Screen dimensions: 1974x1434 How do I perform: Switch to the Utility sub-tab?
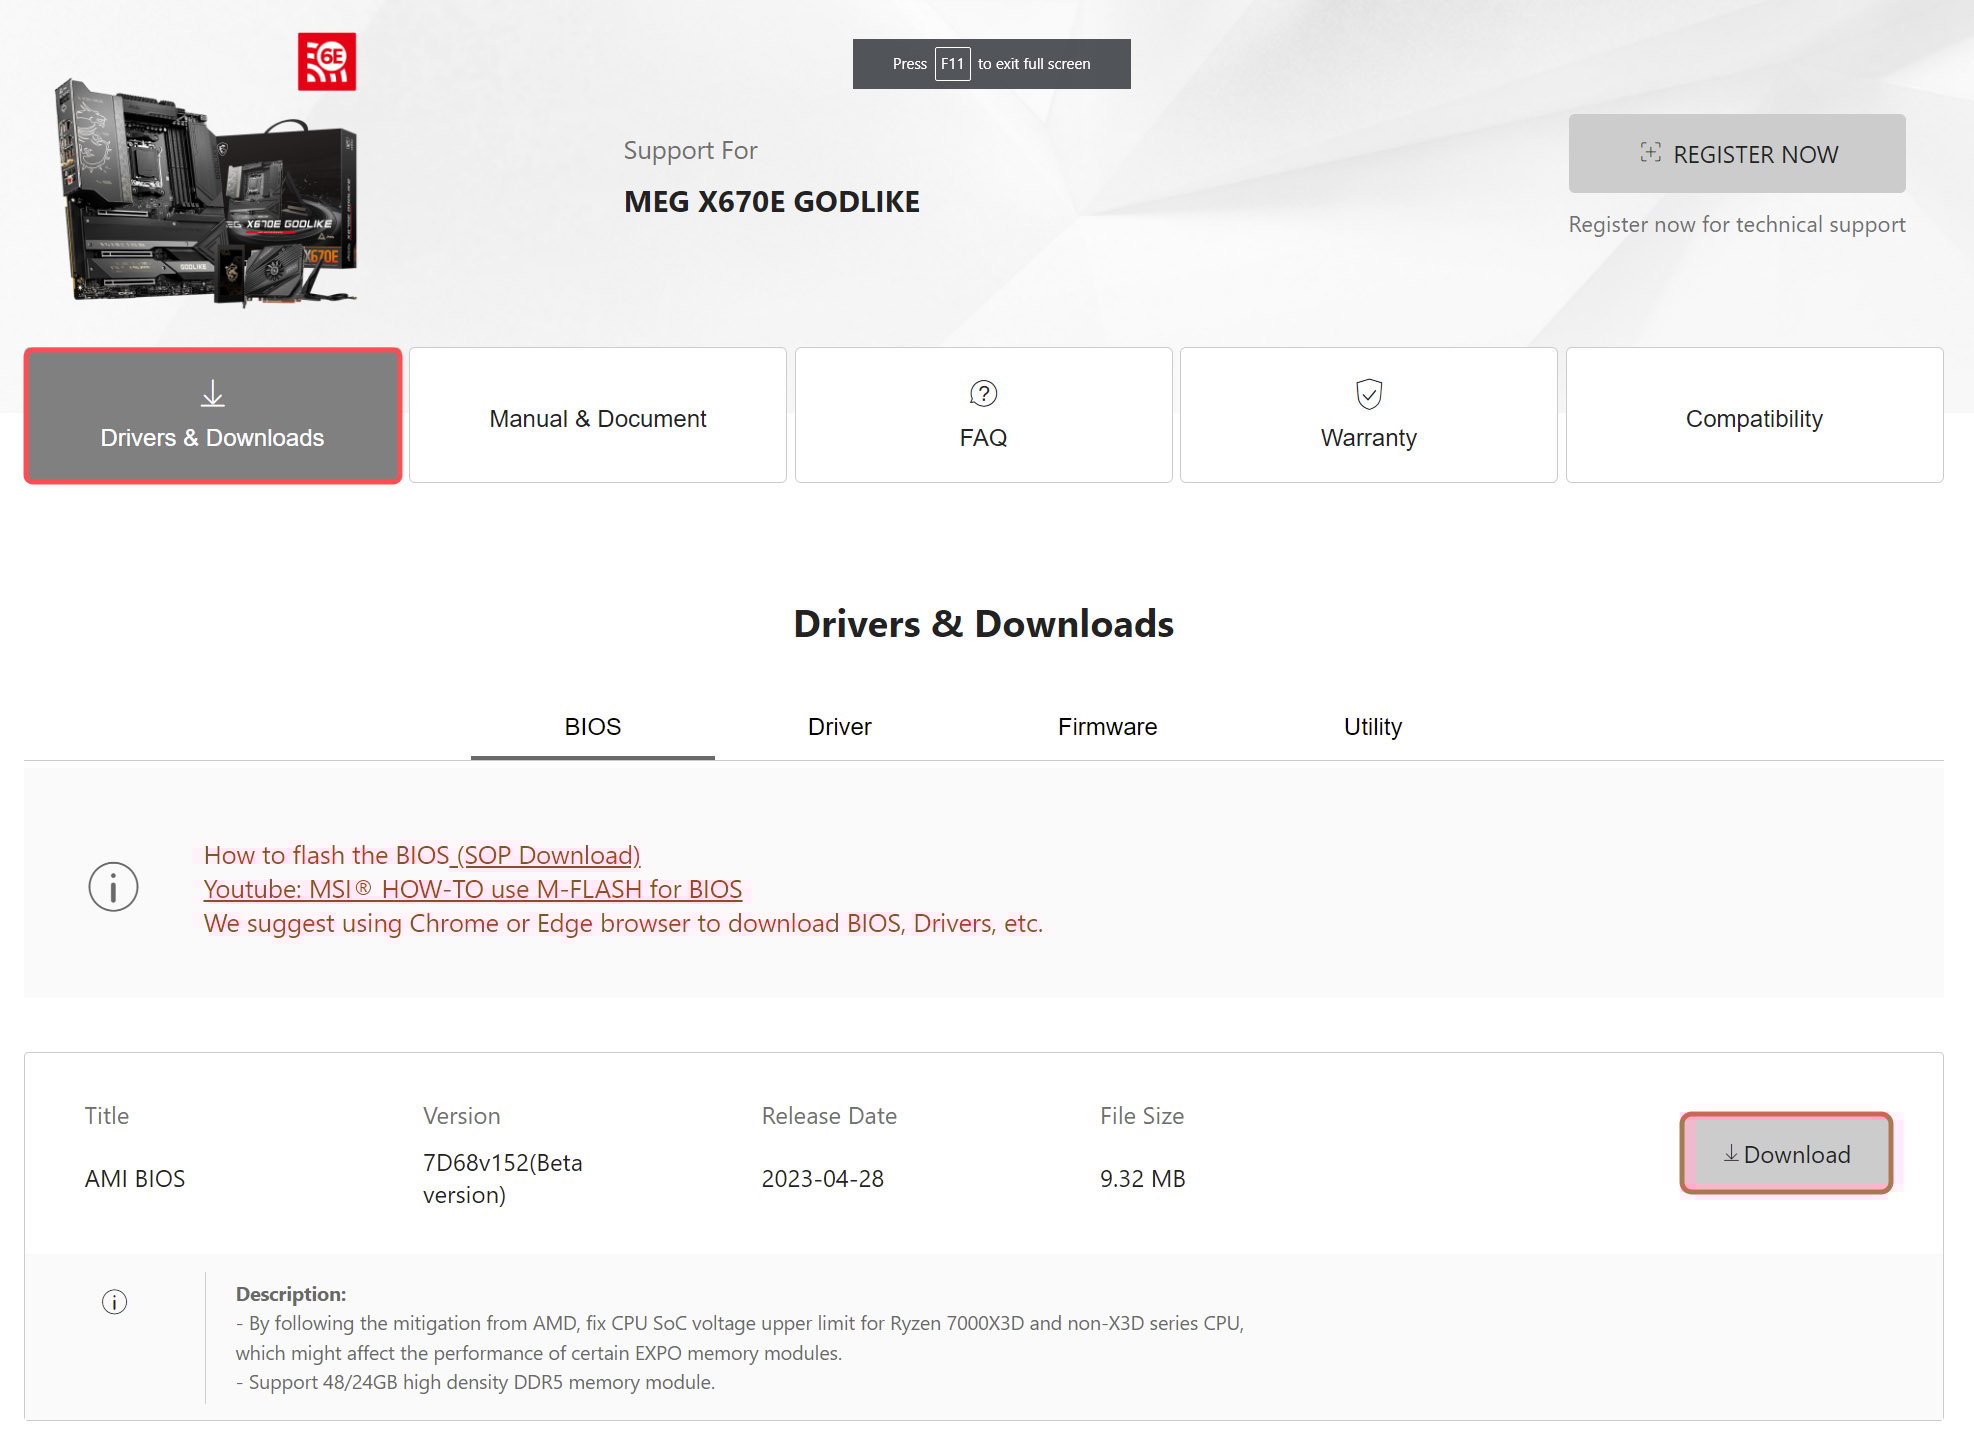pos(1373,727)
